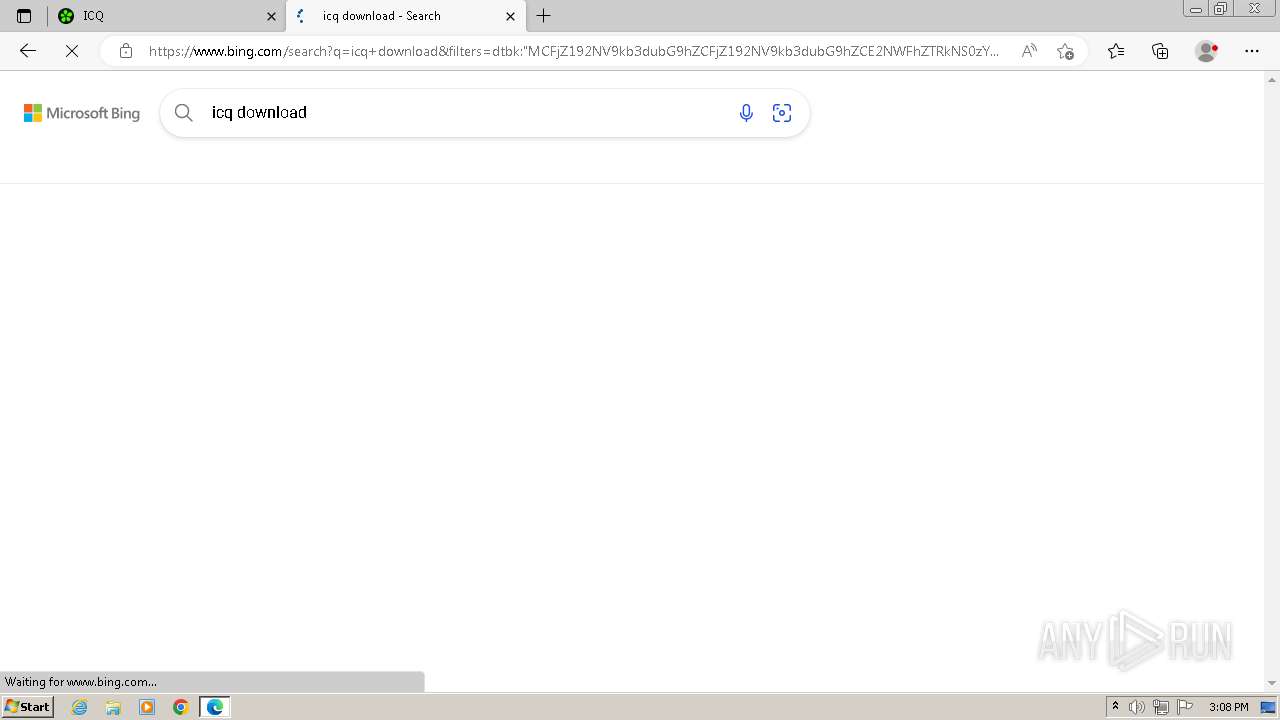The height and width of the screenshot is (720, 1280).
Task: Click the address bar URL
Action: [574, 51]
